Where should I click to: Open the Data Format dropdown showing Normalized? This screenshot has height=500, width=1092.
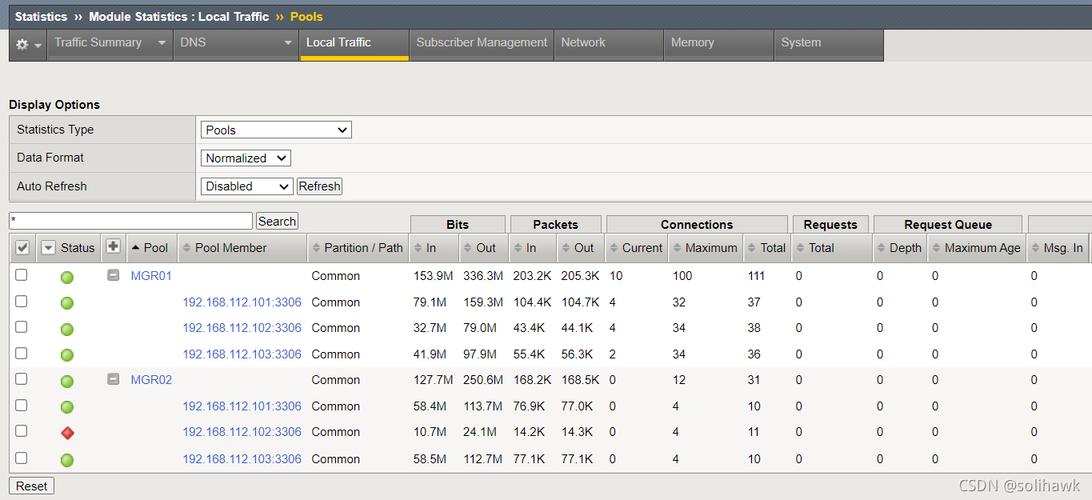pyautogui.click(x=246, y=158)
